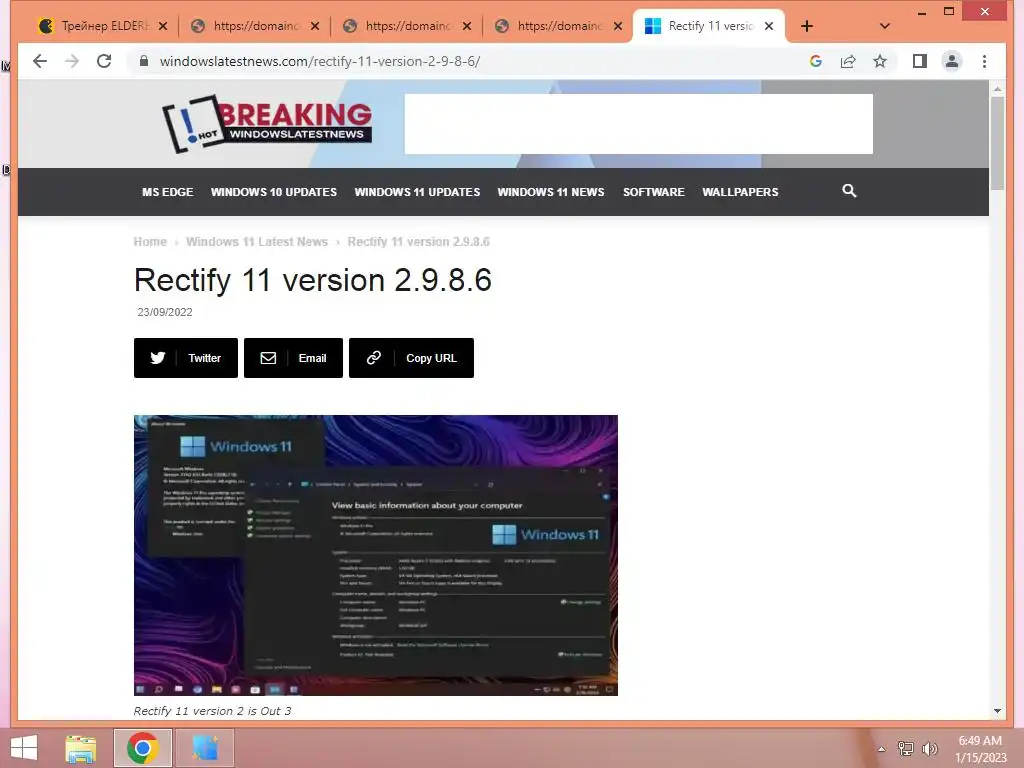Open the network tray icon
1024x768 pixels.
[906, 749]
